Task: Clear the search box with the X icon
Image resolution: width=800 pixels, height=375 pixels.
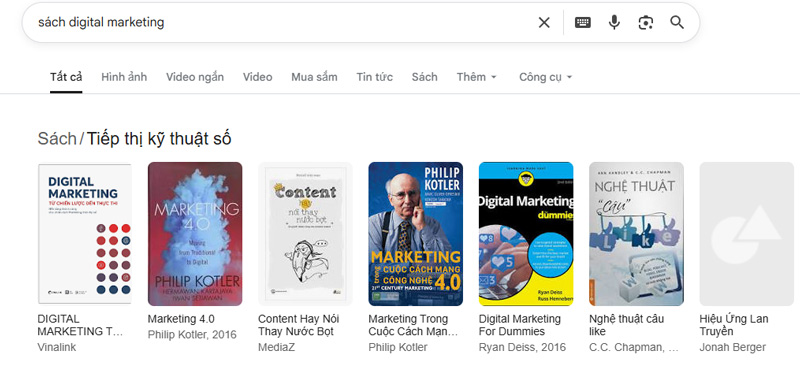Action: [x=544, y=22]
